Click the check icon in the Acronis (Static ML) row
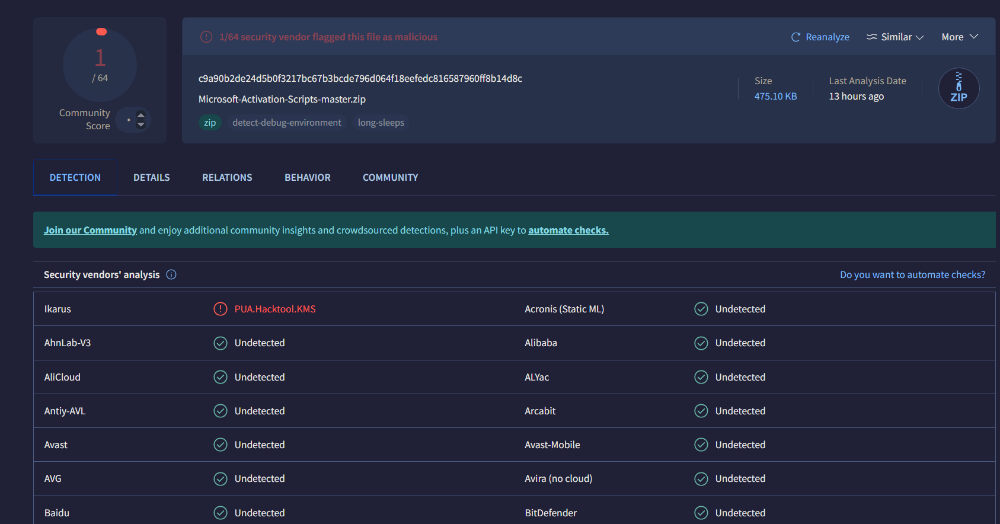The height and width of the screenshot is (524, 1000). pos(701,309)
